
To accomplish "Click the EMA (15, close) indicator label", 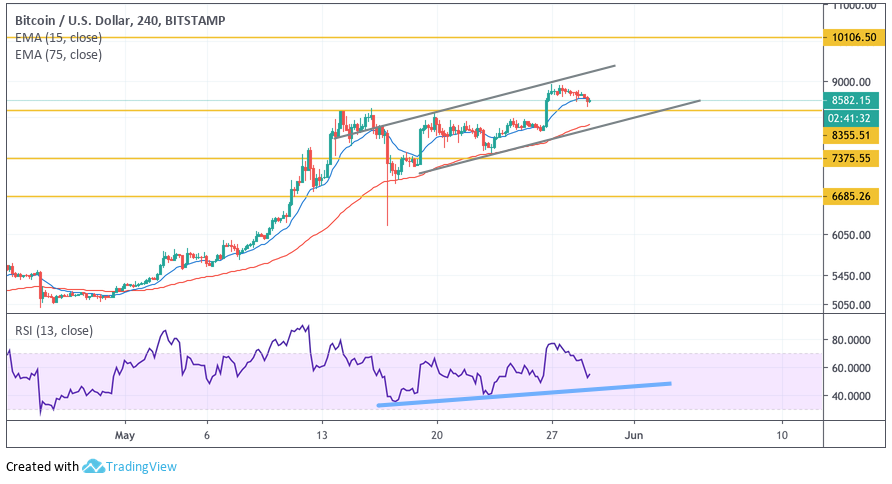I will (x=58, y=37).
